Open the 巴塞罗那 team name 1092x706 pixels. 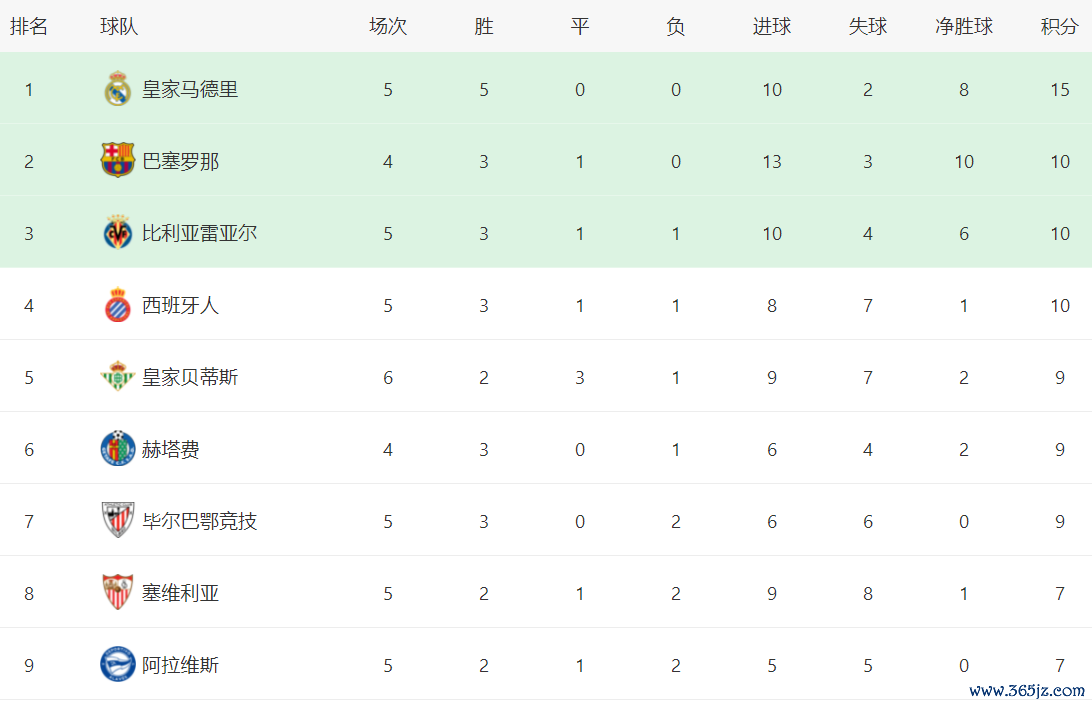pyautogui.click(x=180, y=162)
